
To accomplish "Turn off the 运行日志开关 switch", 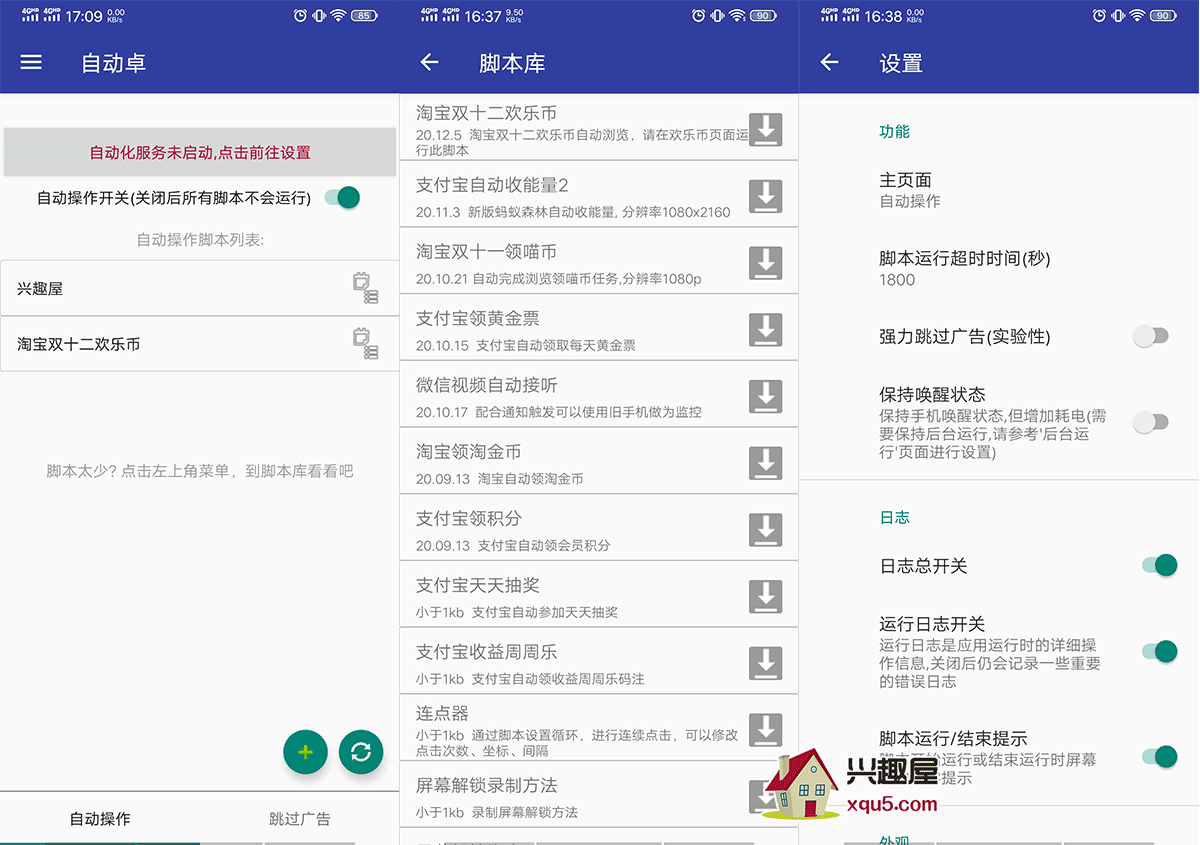I will 1160,652.
